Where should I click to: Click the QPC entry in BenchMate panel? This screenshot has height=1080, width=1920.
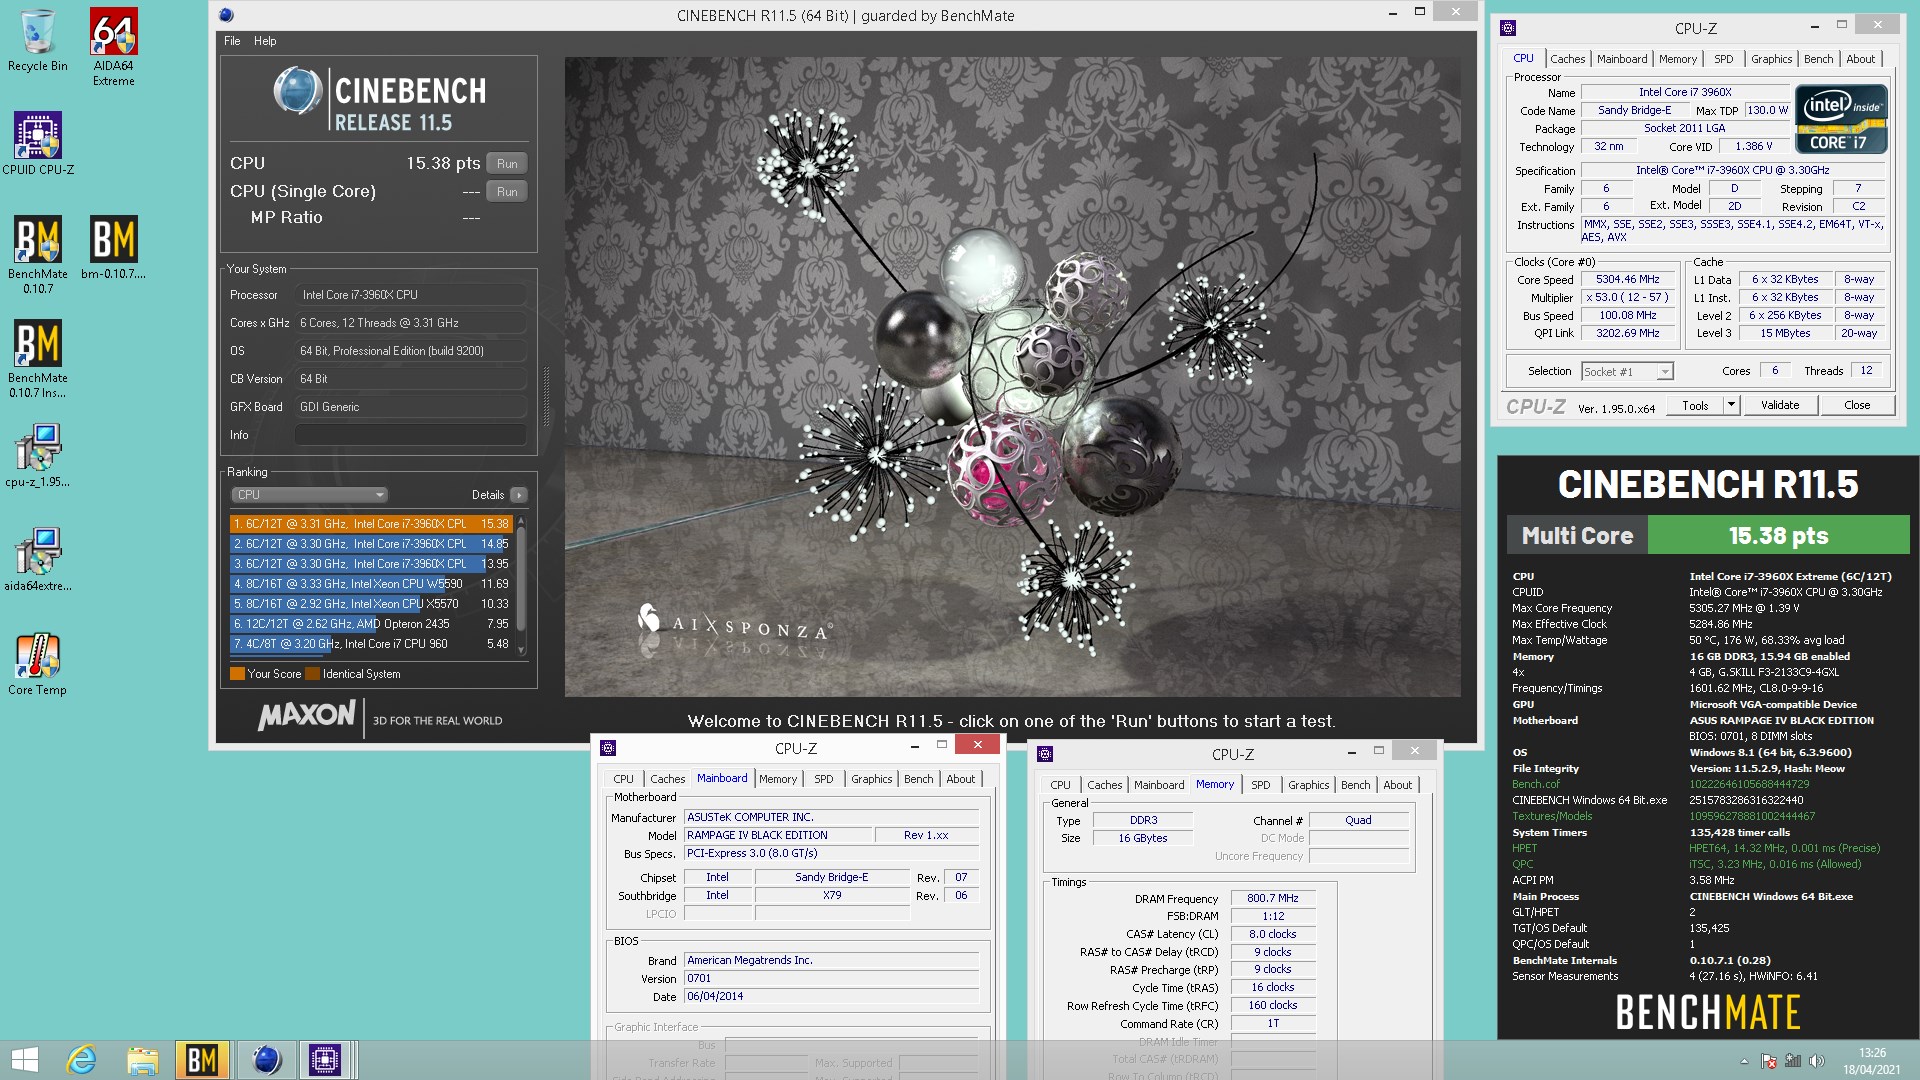[x=1522, y=864]
